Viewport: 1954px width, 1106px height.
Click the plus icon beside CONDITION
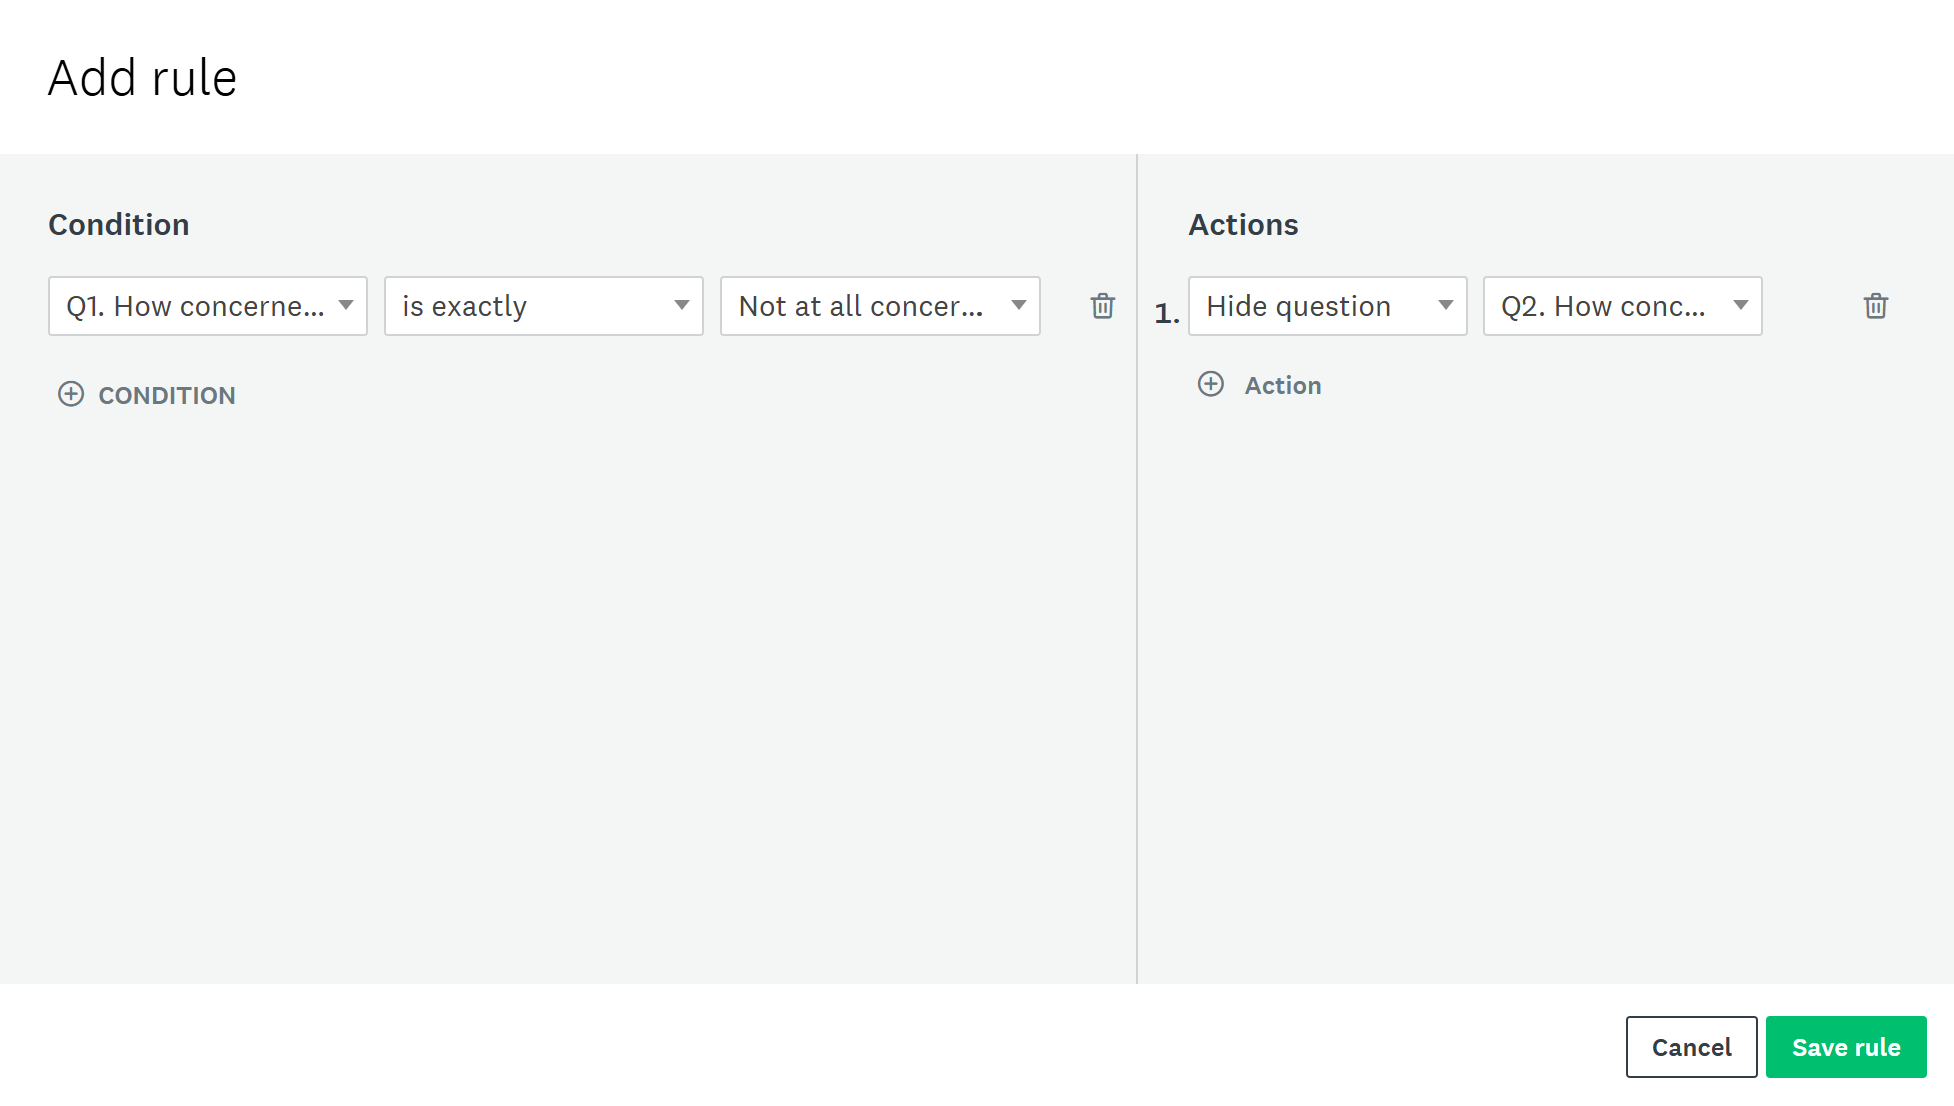(71, 394)
